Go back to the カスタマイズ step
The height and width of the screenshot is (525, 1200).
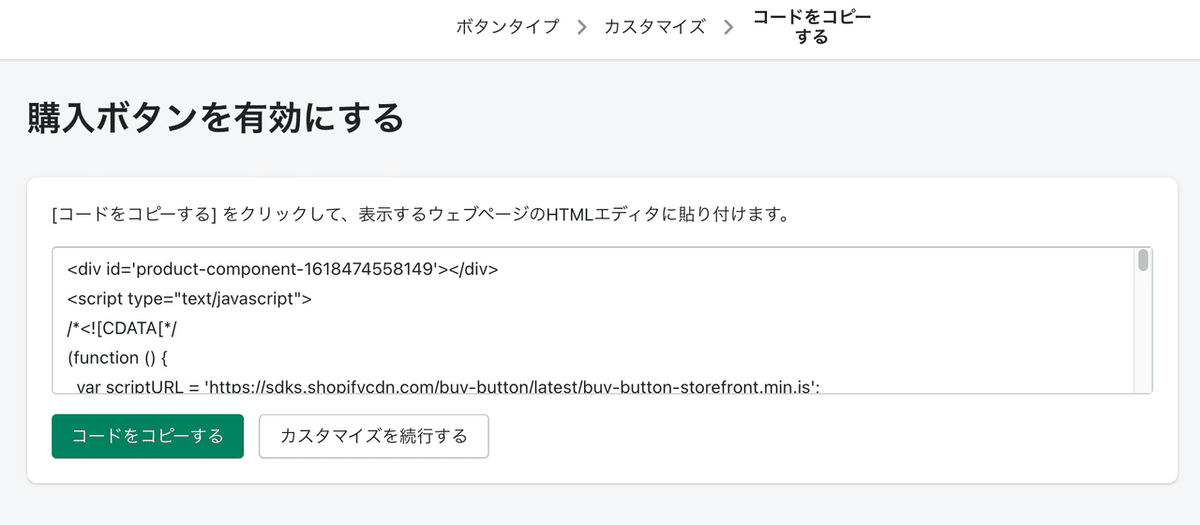pyautogui.click(x=654, y=27)
